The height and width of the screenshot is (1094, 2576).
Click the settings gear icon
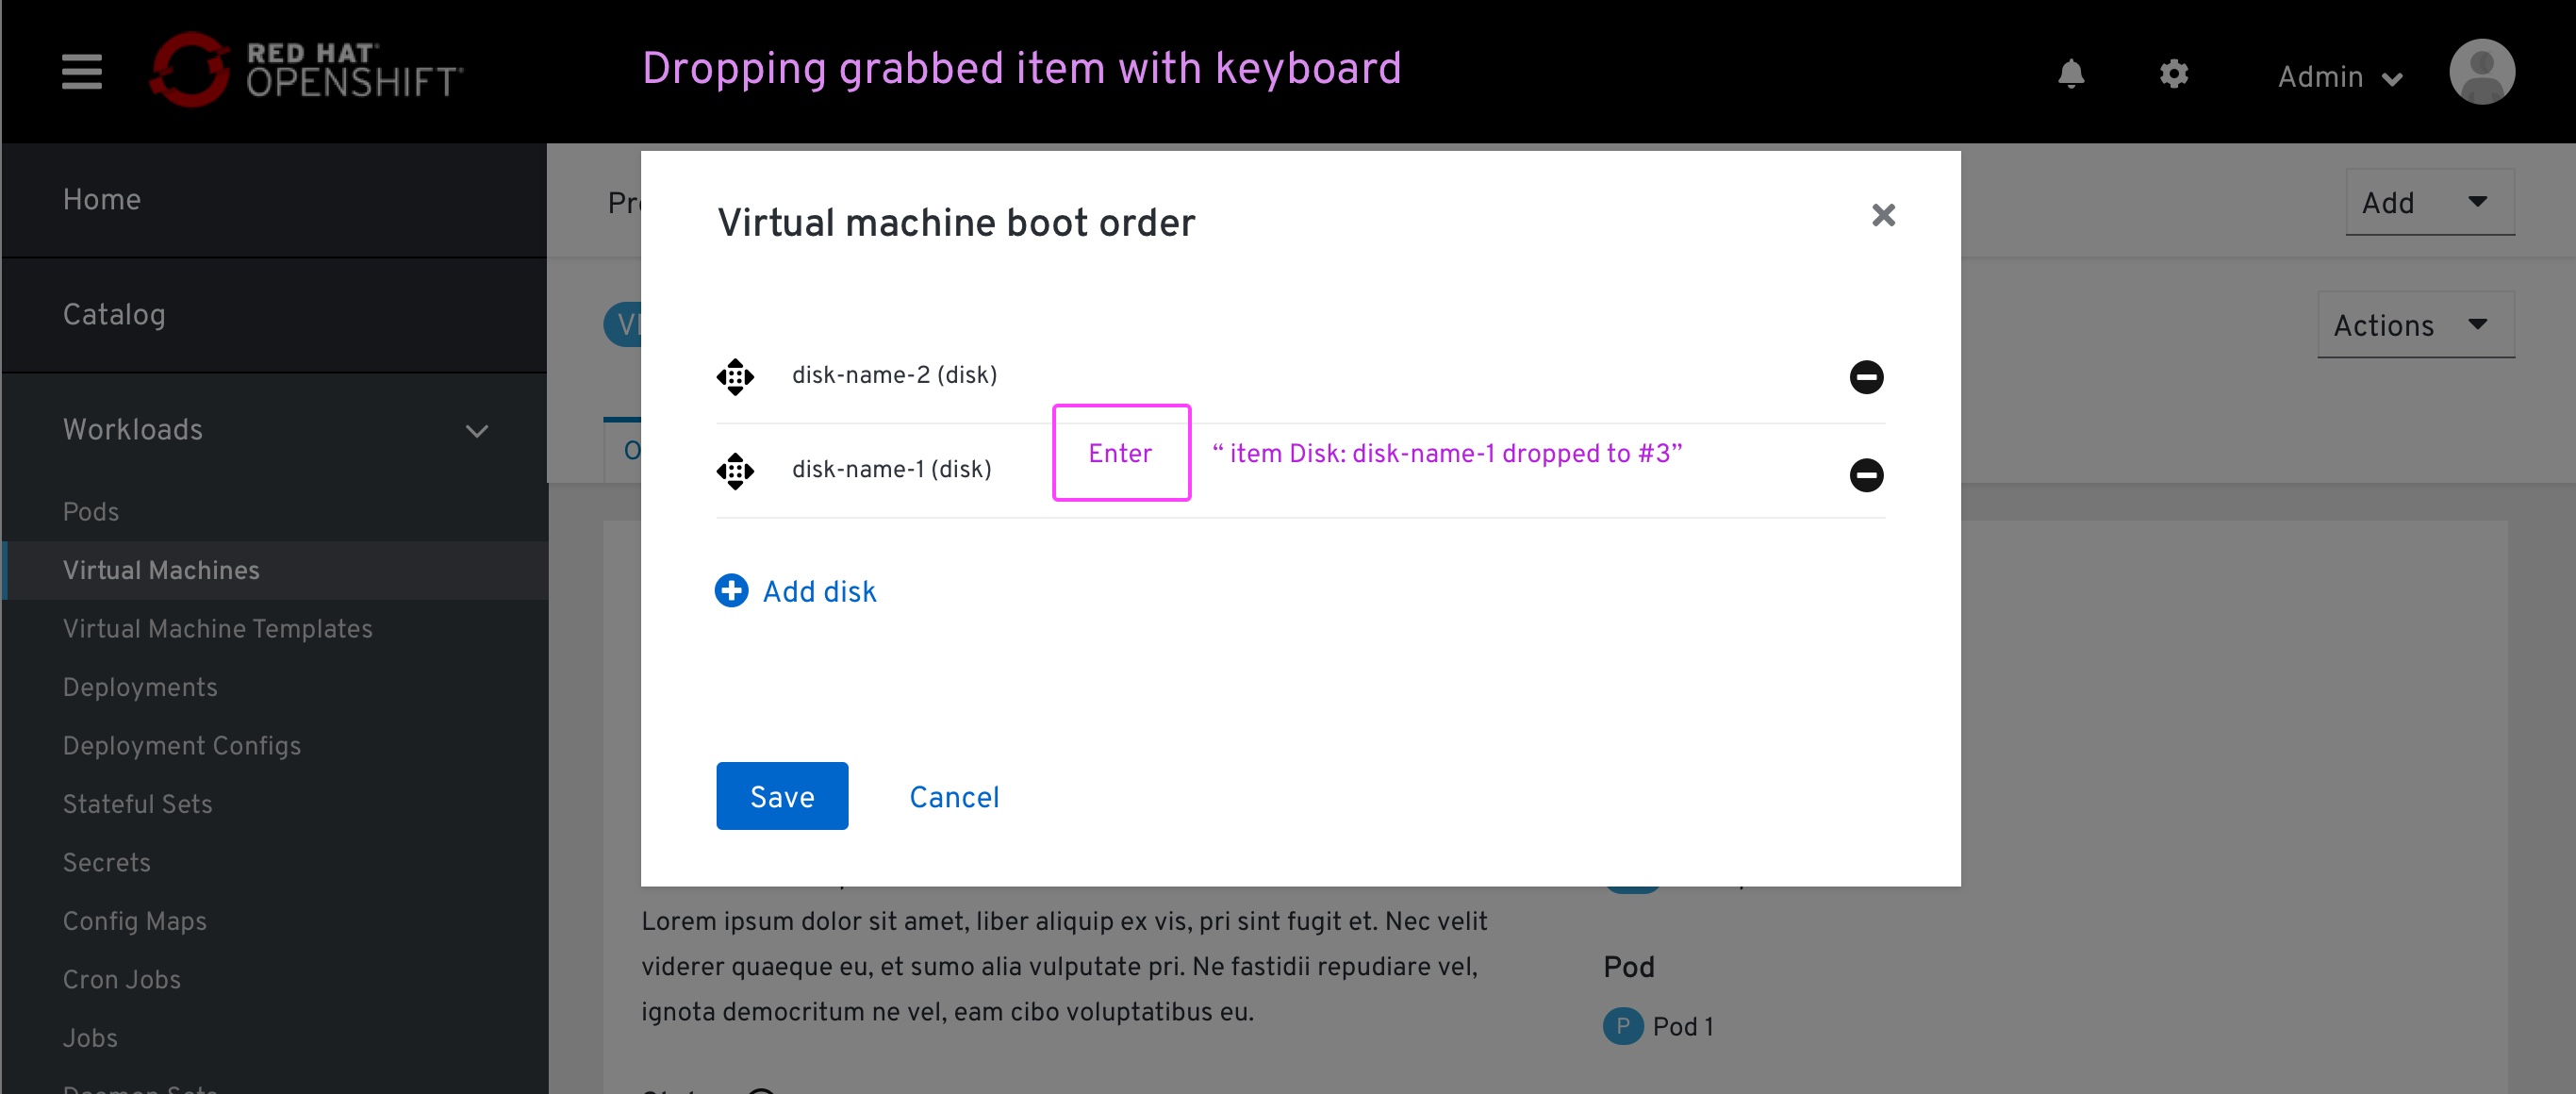tap(2171, 74)
